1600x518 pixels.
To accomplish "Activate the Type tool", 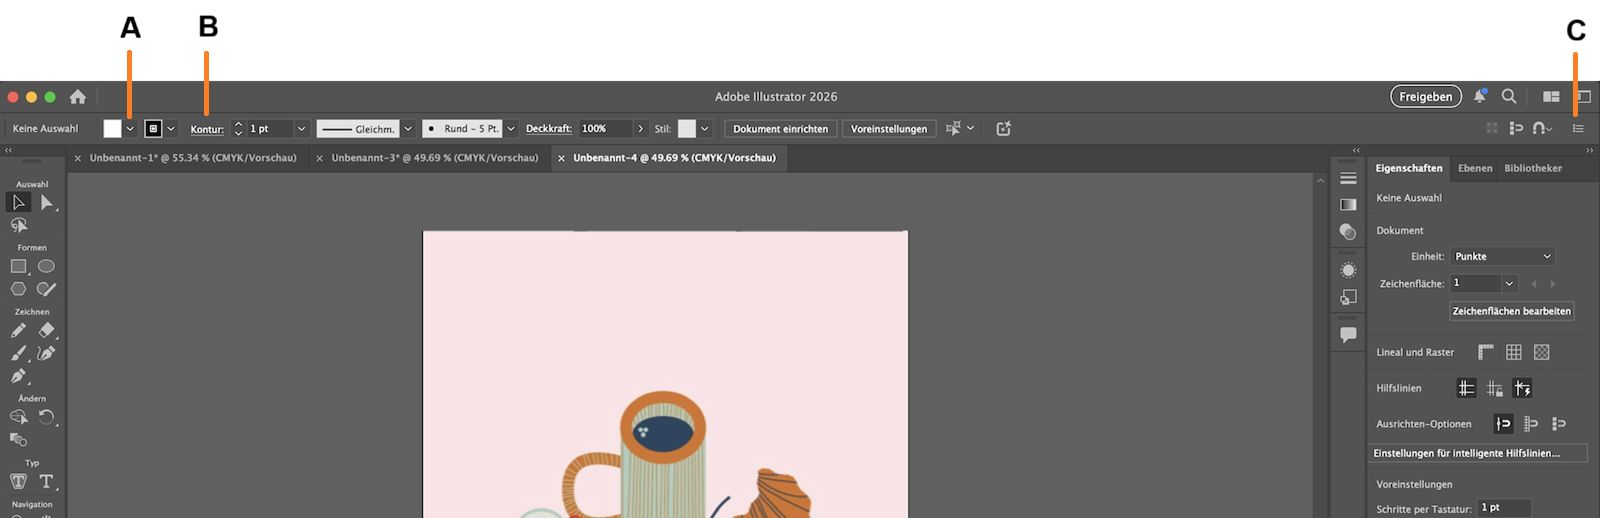I will (x=46, y=481).
